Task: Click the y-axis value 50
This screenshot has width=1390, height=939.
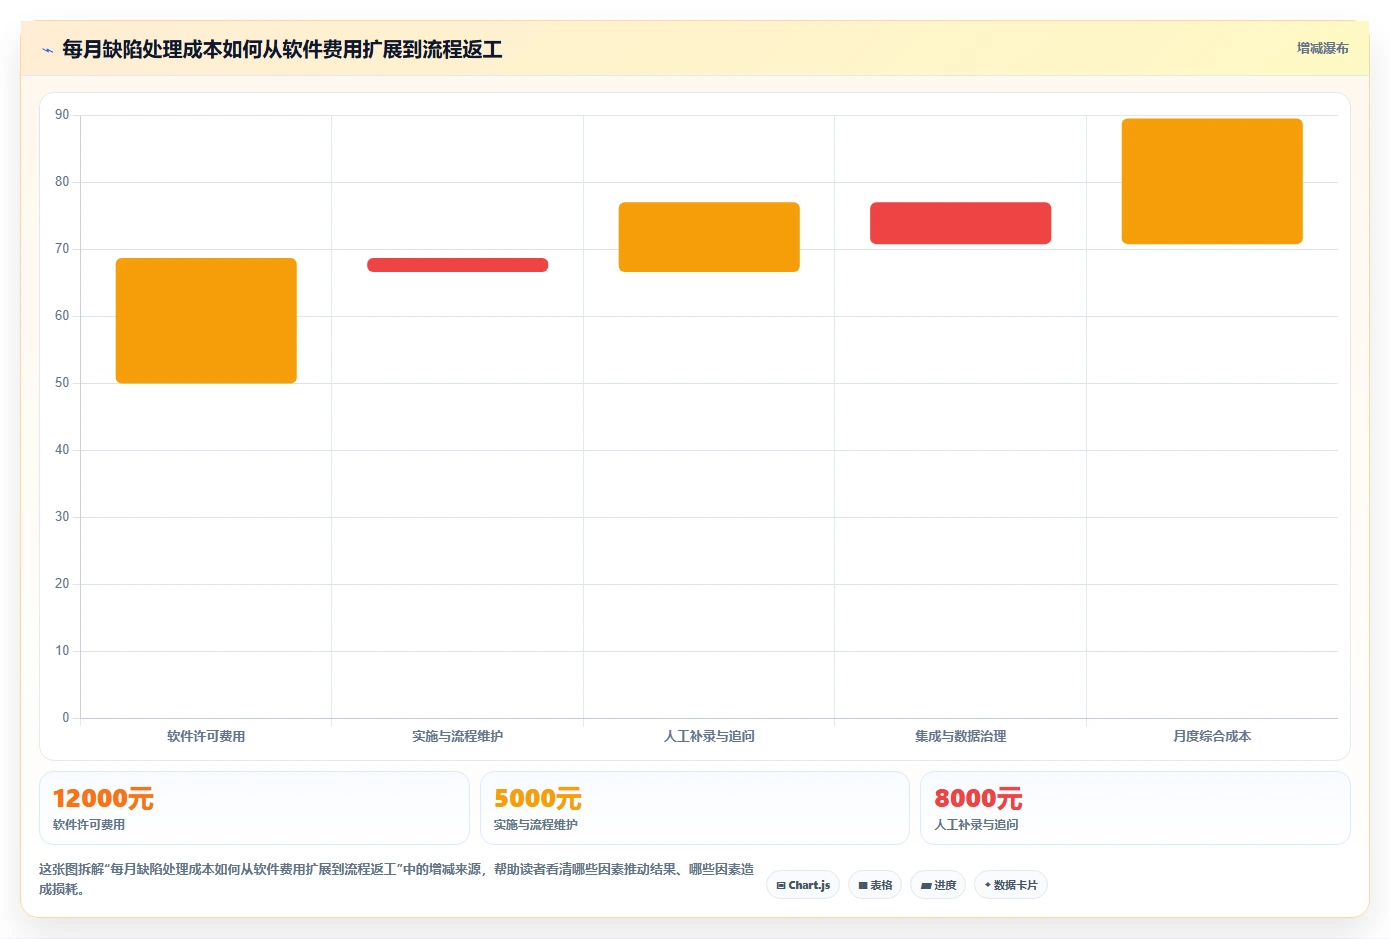Action: [62, 383]
